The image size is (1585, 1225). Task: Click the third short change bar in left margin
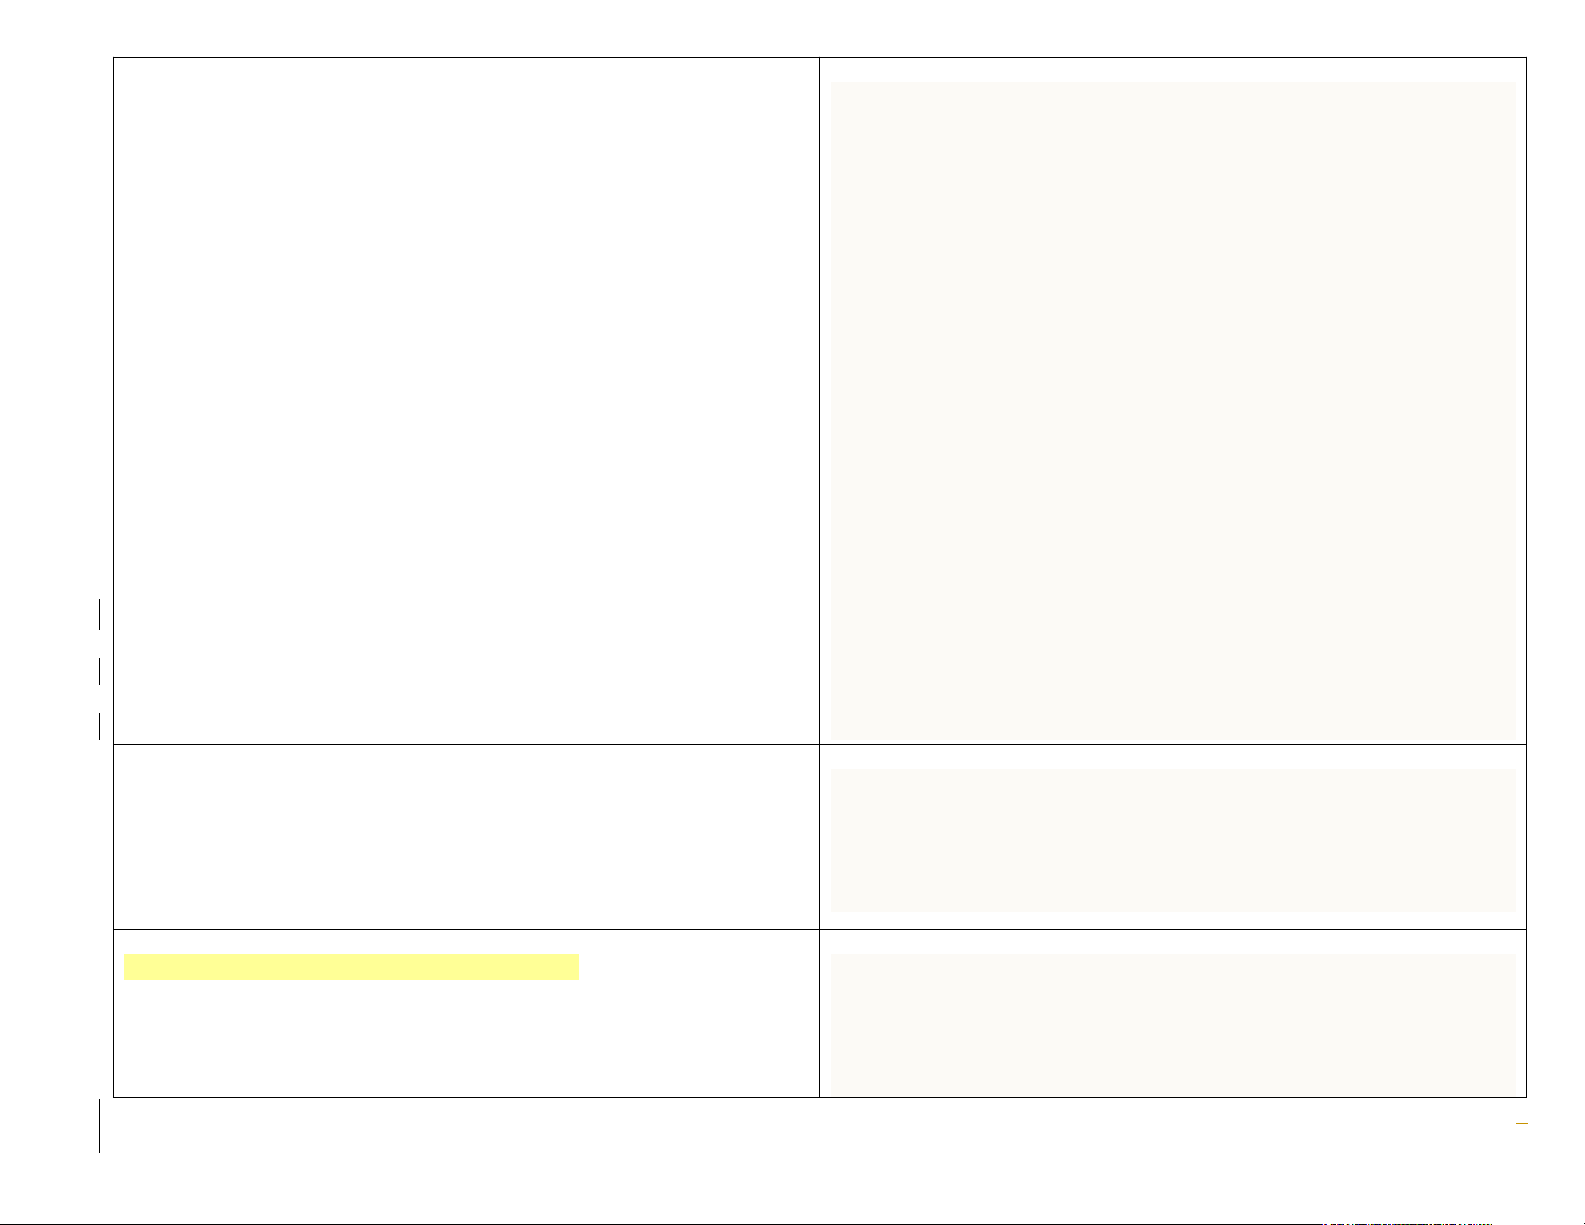[x=100, y=725]
